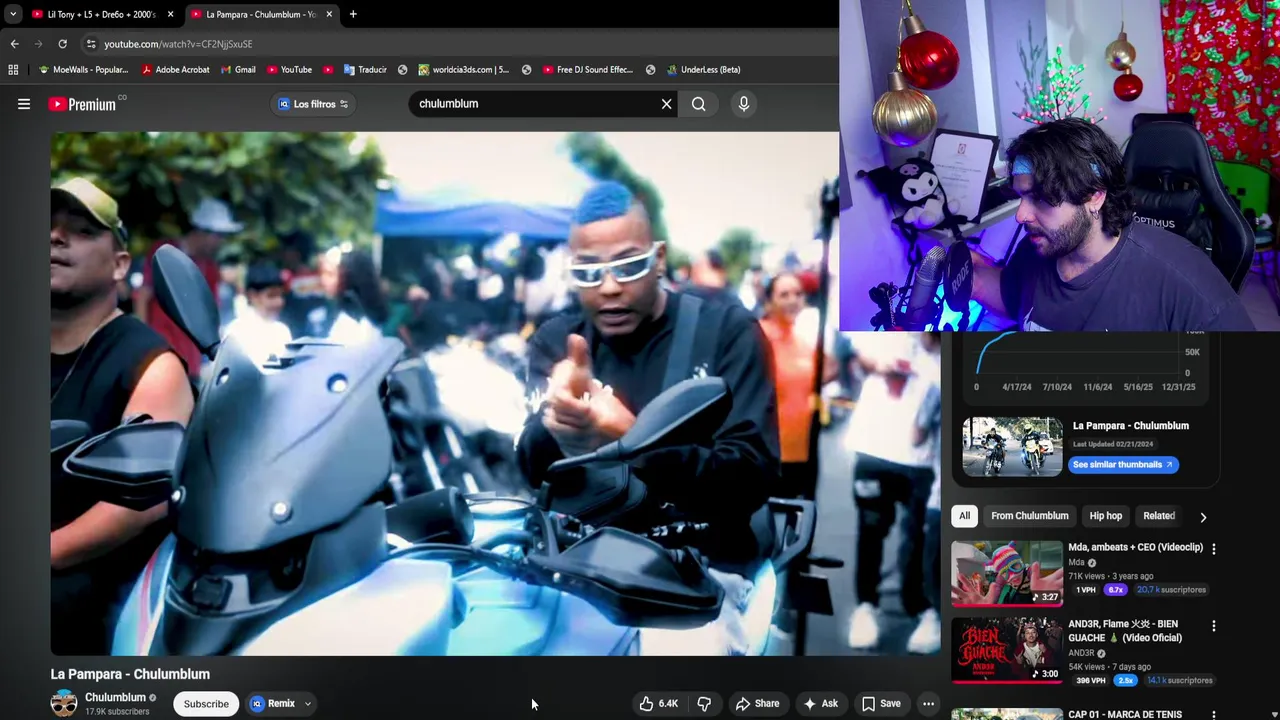Open the worldcia3ds.com bookmark

coord(463,70)
